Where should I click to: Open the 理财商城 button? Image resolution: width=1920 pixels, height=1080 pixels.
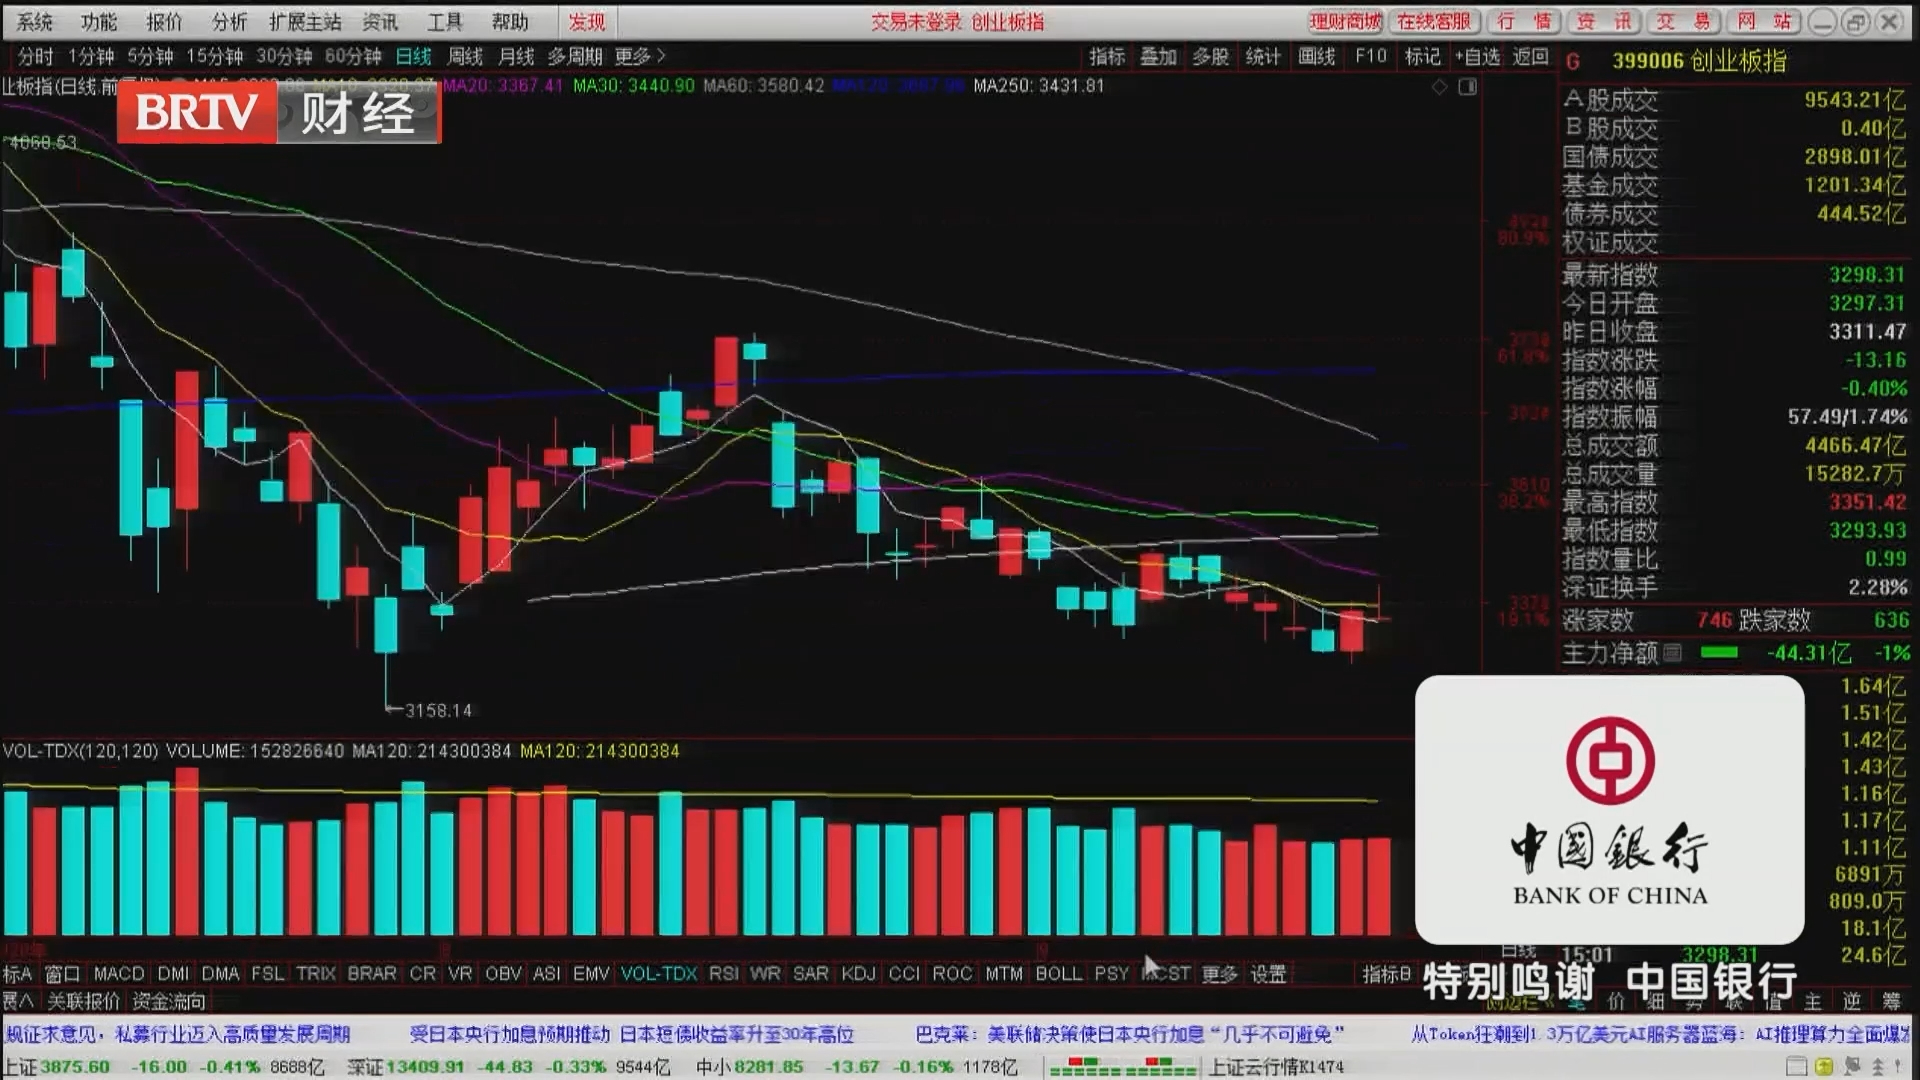(1346, 22)
